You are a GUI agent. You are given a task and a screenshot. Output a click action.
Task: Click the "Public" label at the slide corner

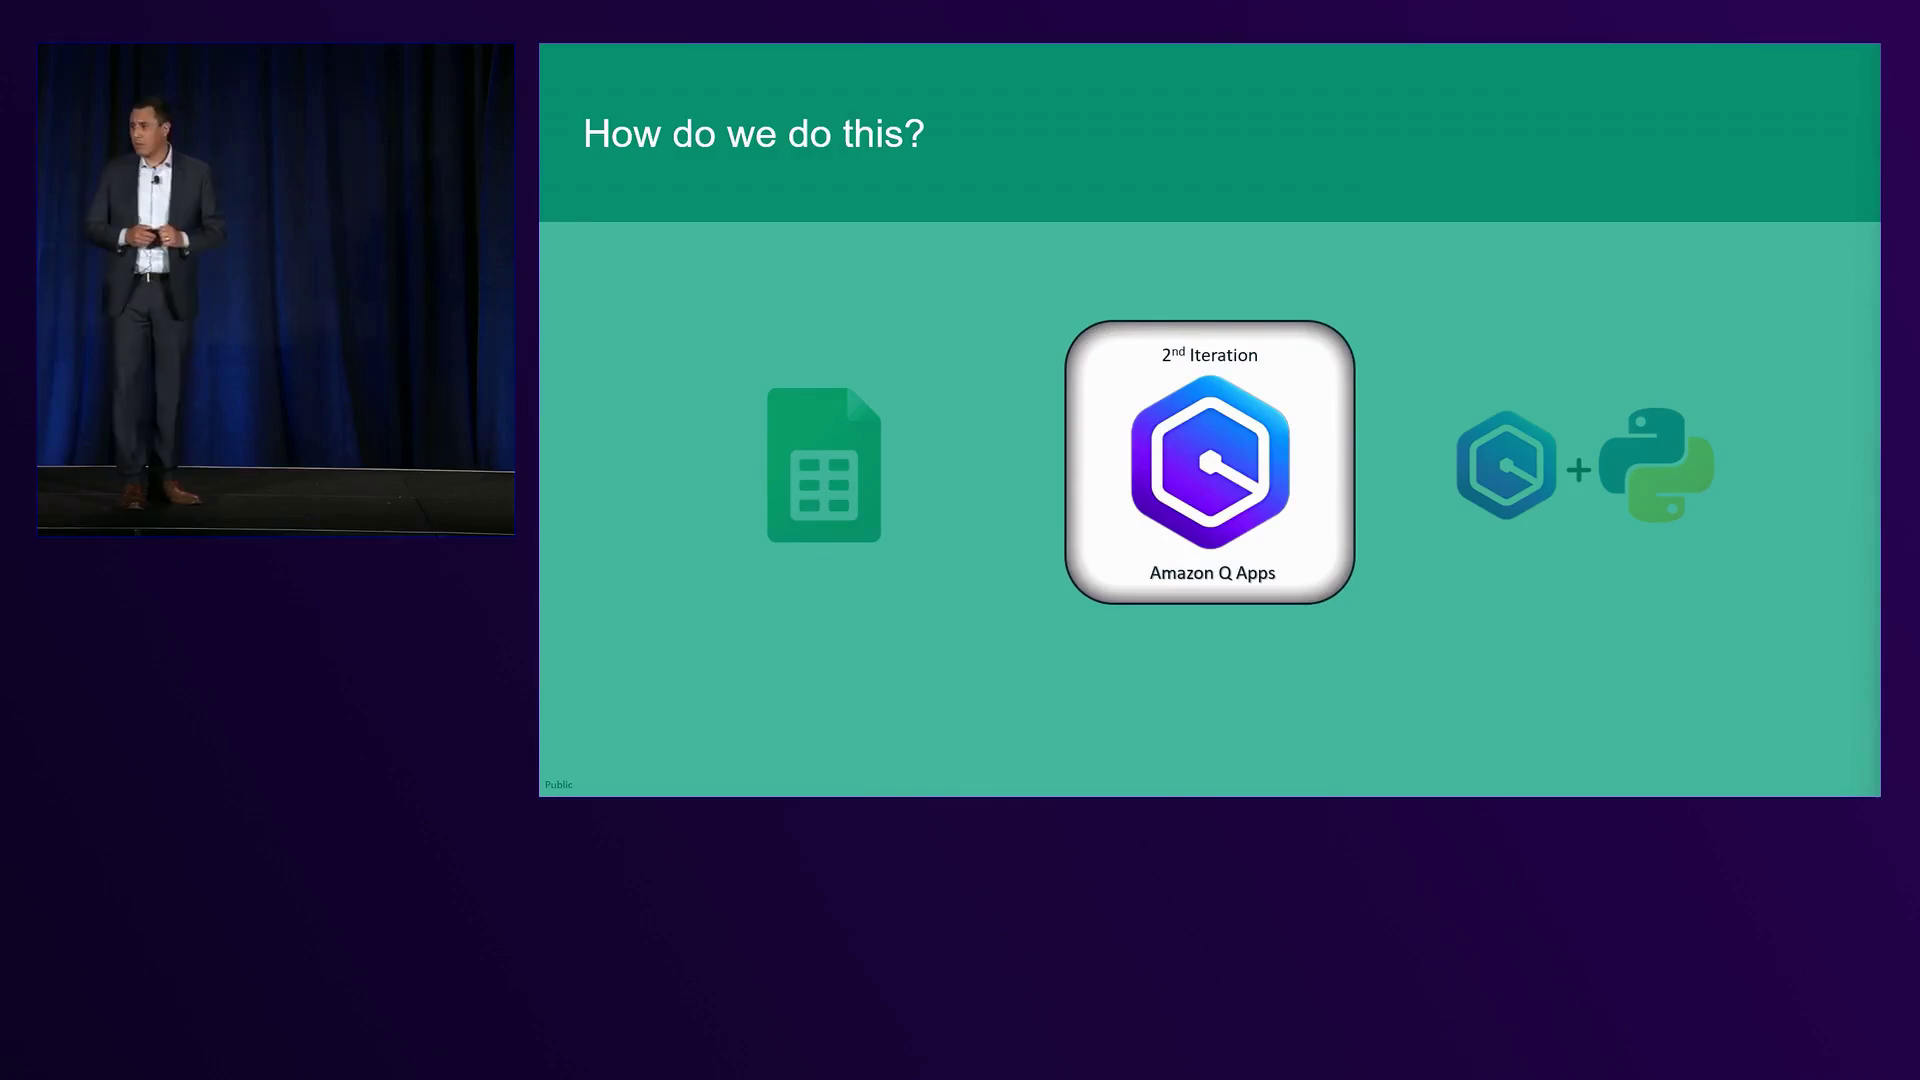tap(558, 785)
